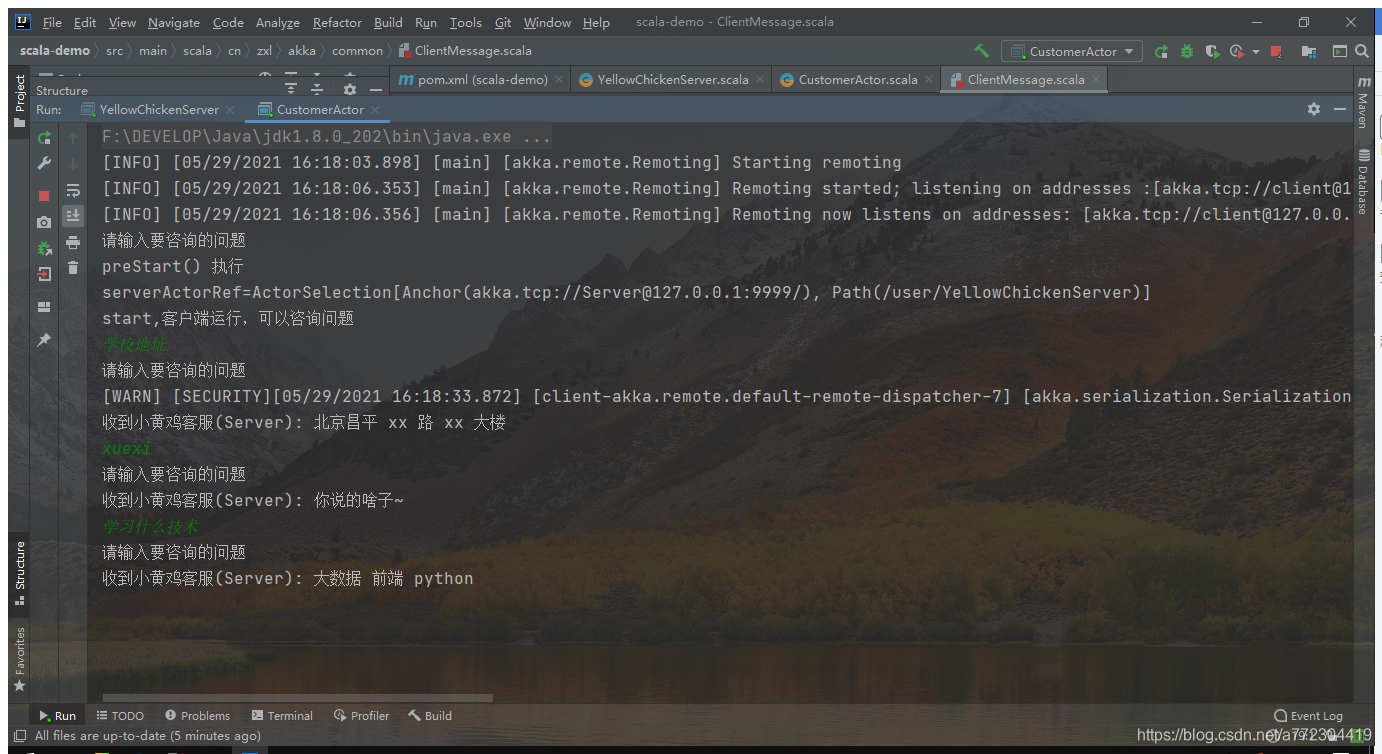Click the down arrow in the console toolbar

coord(73,163)
